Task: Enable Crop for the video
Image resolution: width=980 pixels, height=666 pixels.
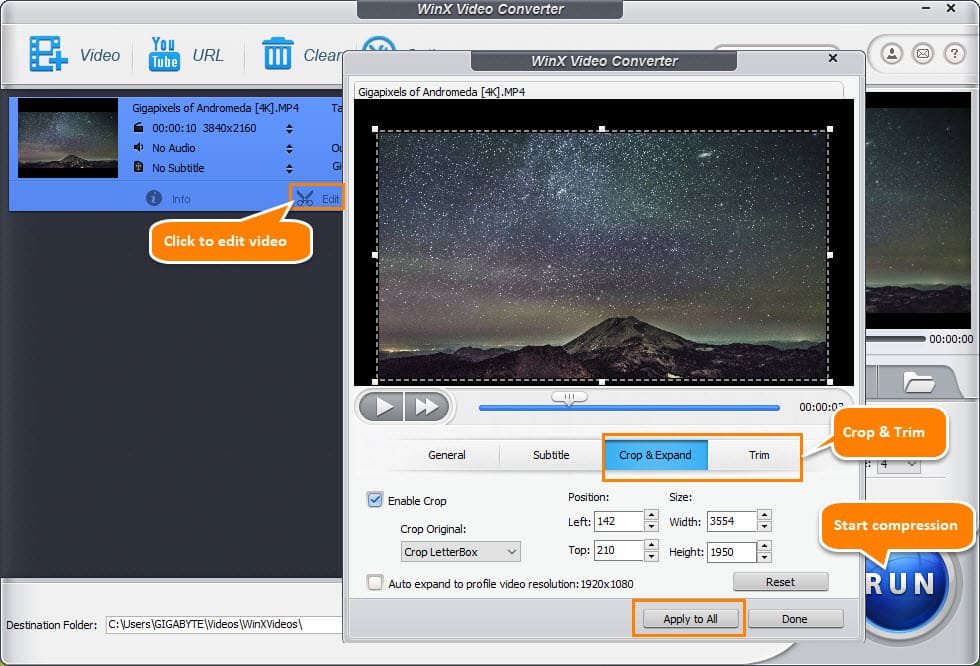Action: coord(375,500)
